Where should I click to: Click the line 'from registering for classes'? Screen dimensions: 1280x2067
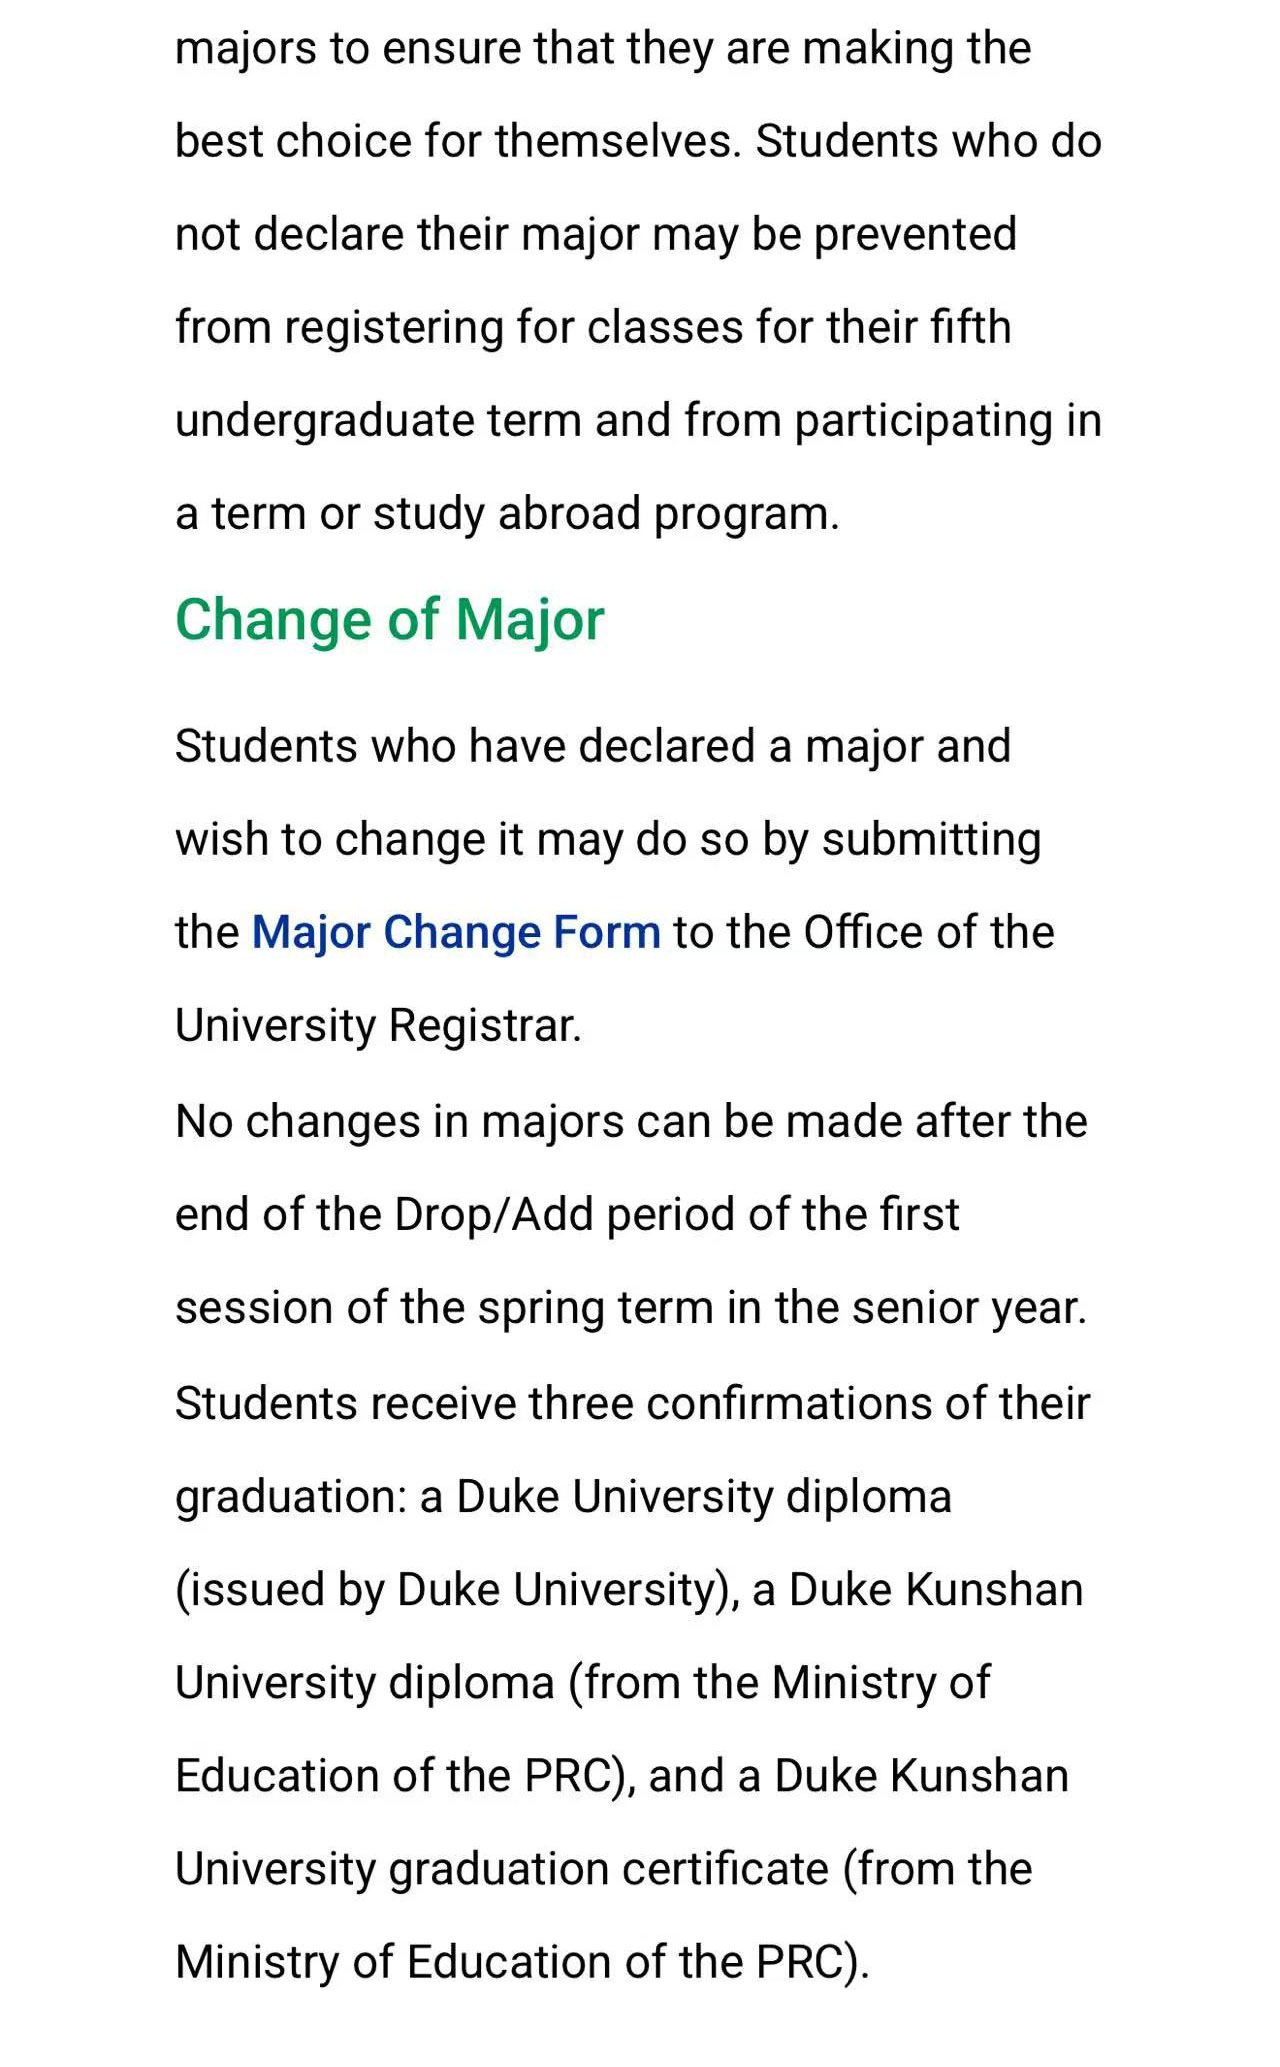[x=593, y=328]
